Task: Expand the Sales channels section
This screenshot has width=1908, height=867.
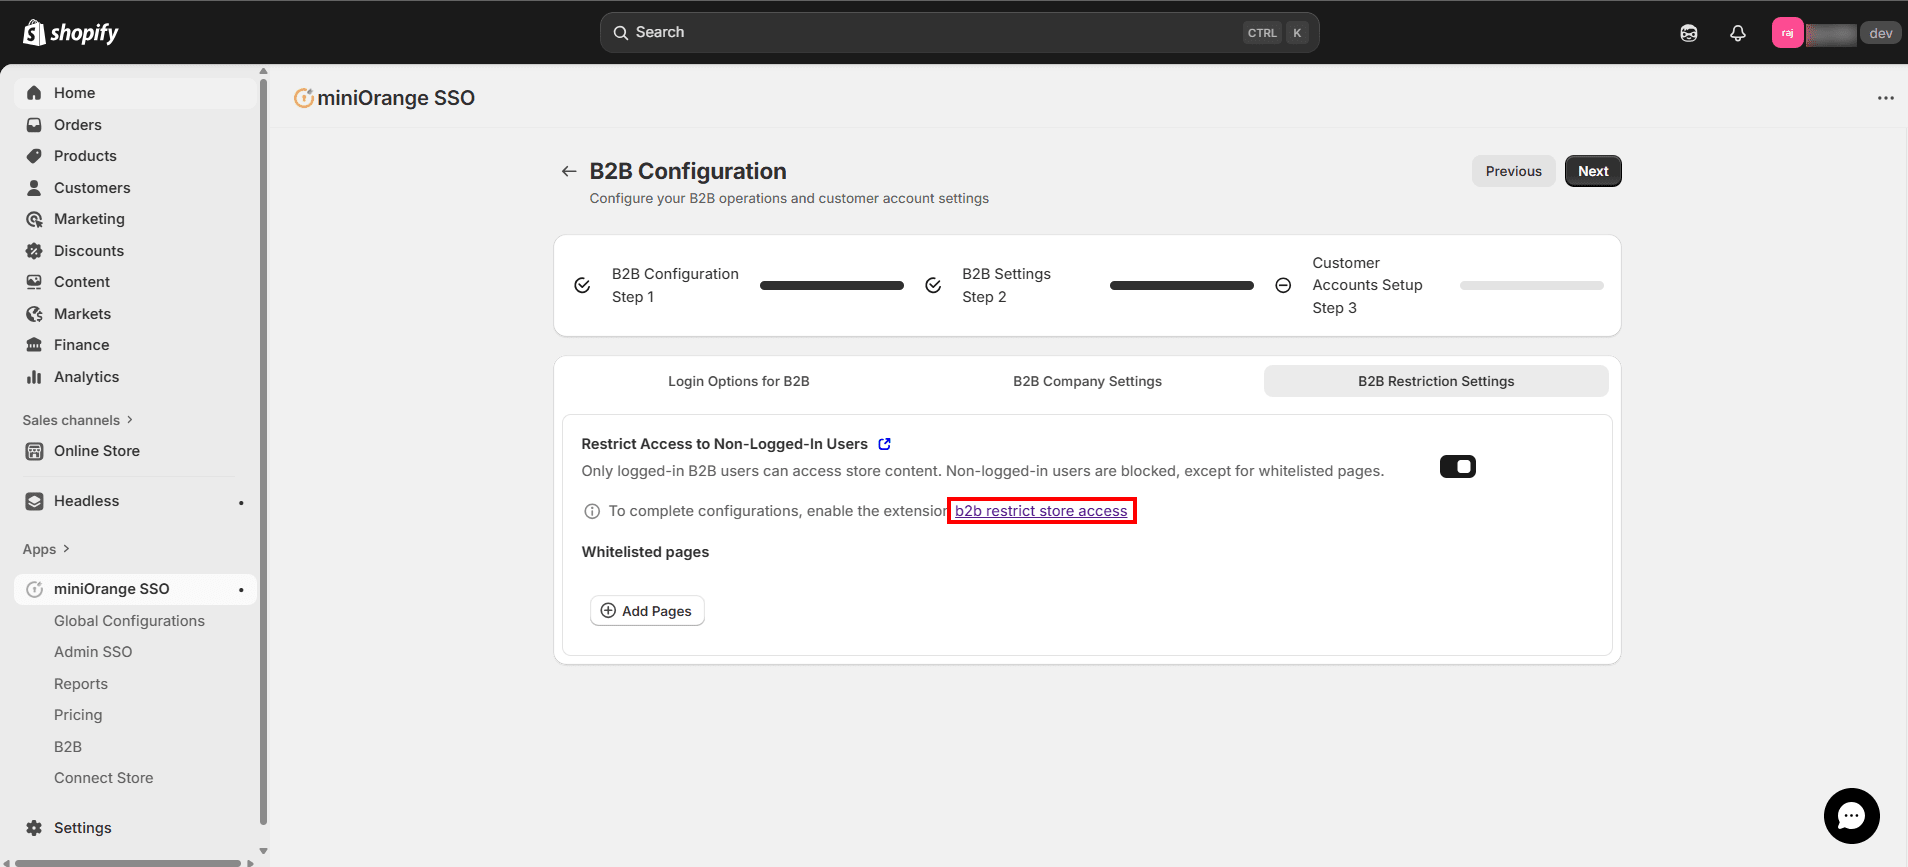Action: [x=78, y=420]
